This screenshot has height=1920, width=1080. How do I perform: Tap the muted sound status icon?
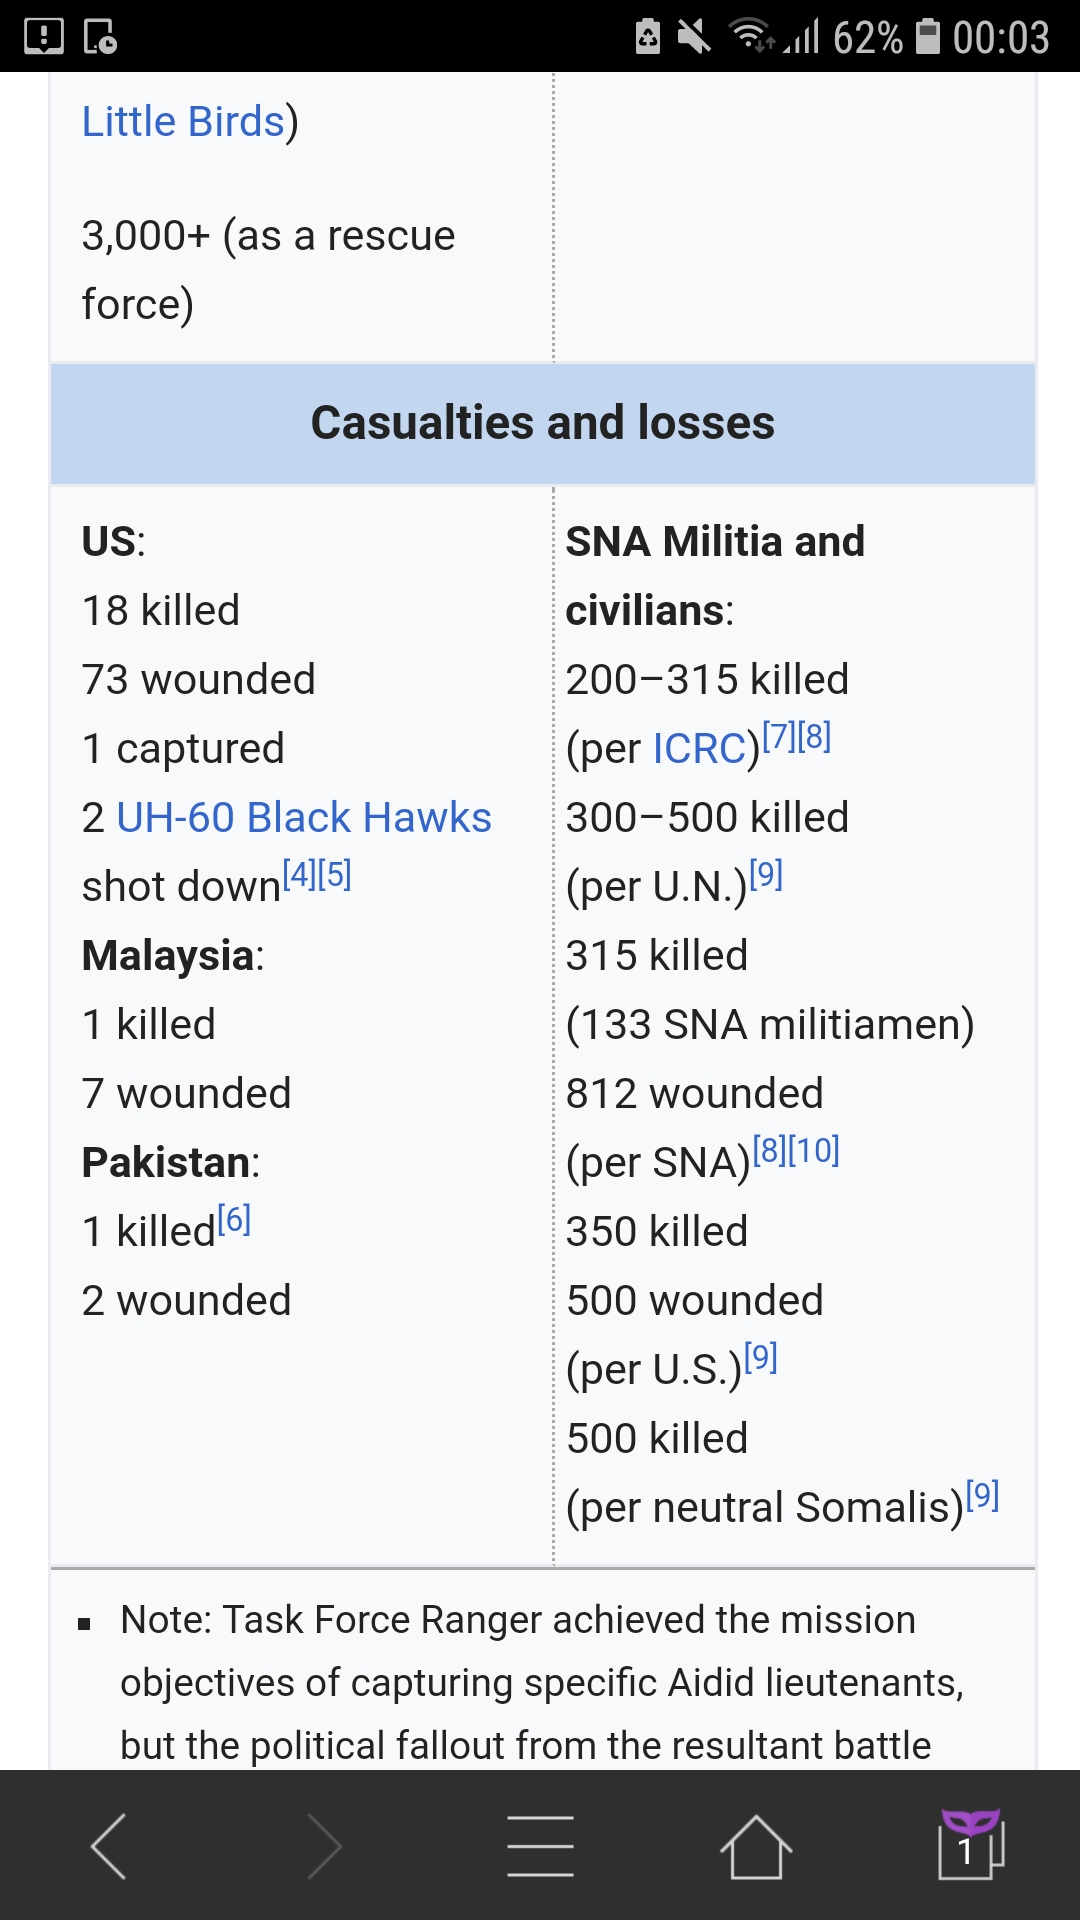click(x=693, y=37)
